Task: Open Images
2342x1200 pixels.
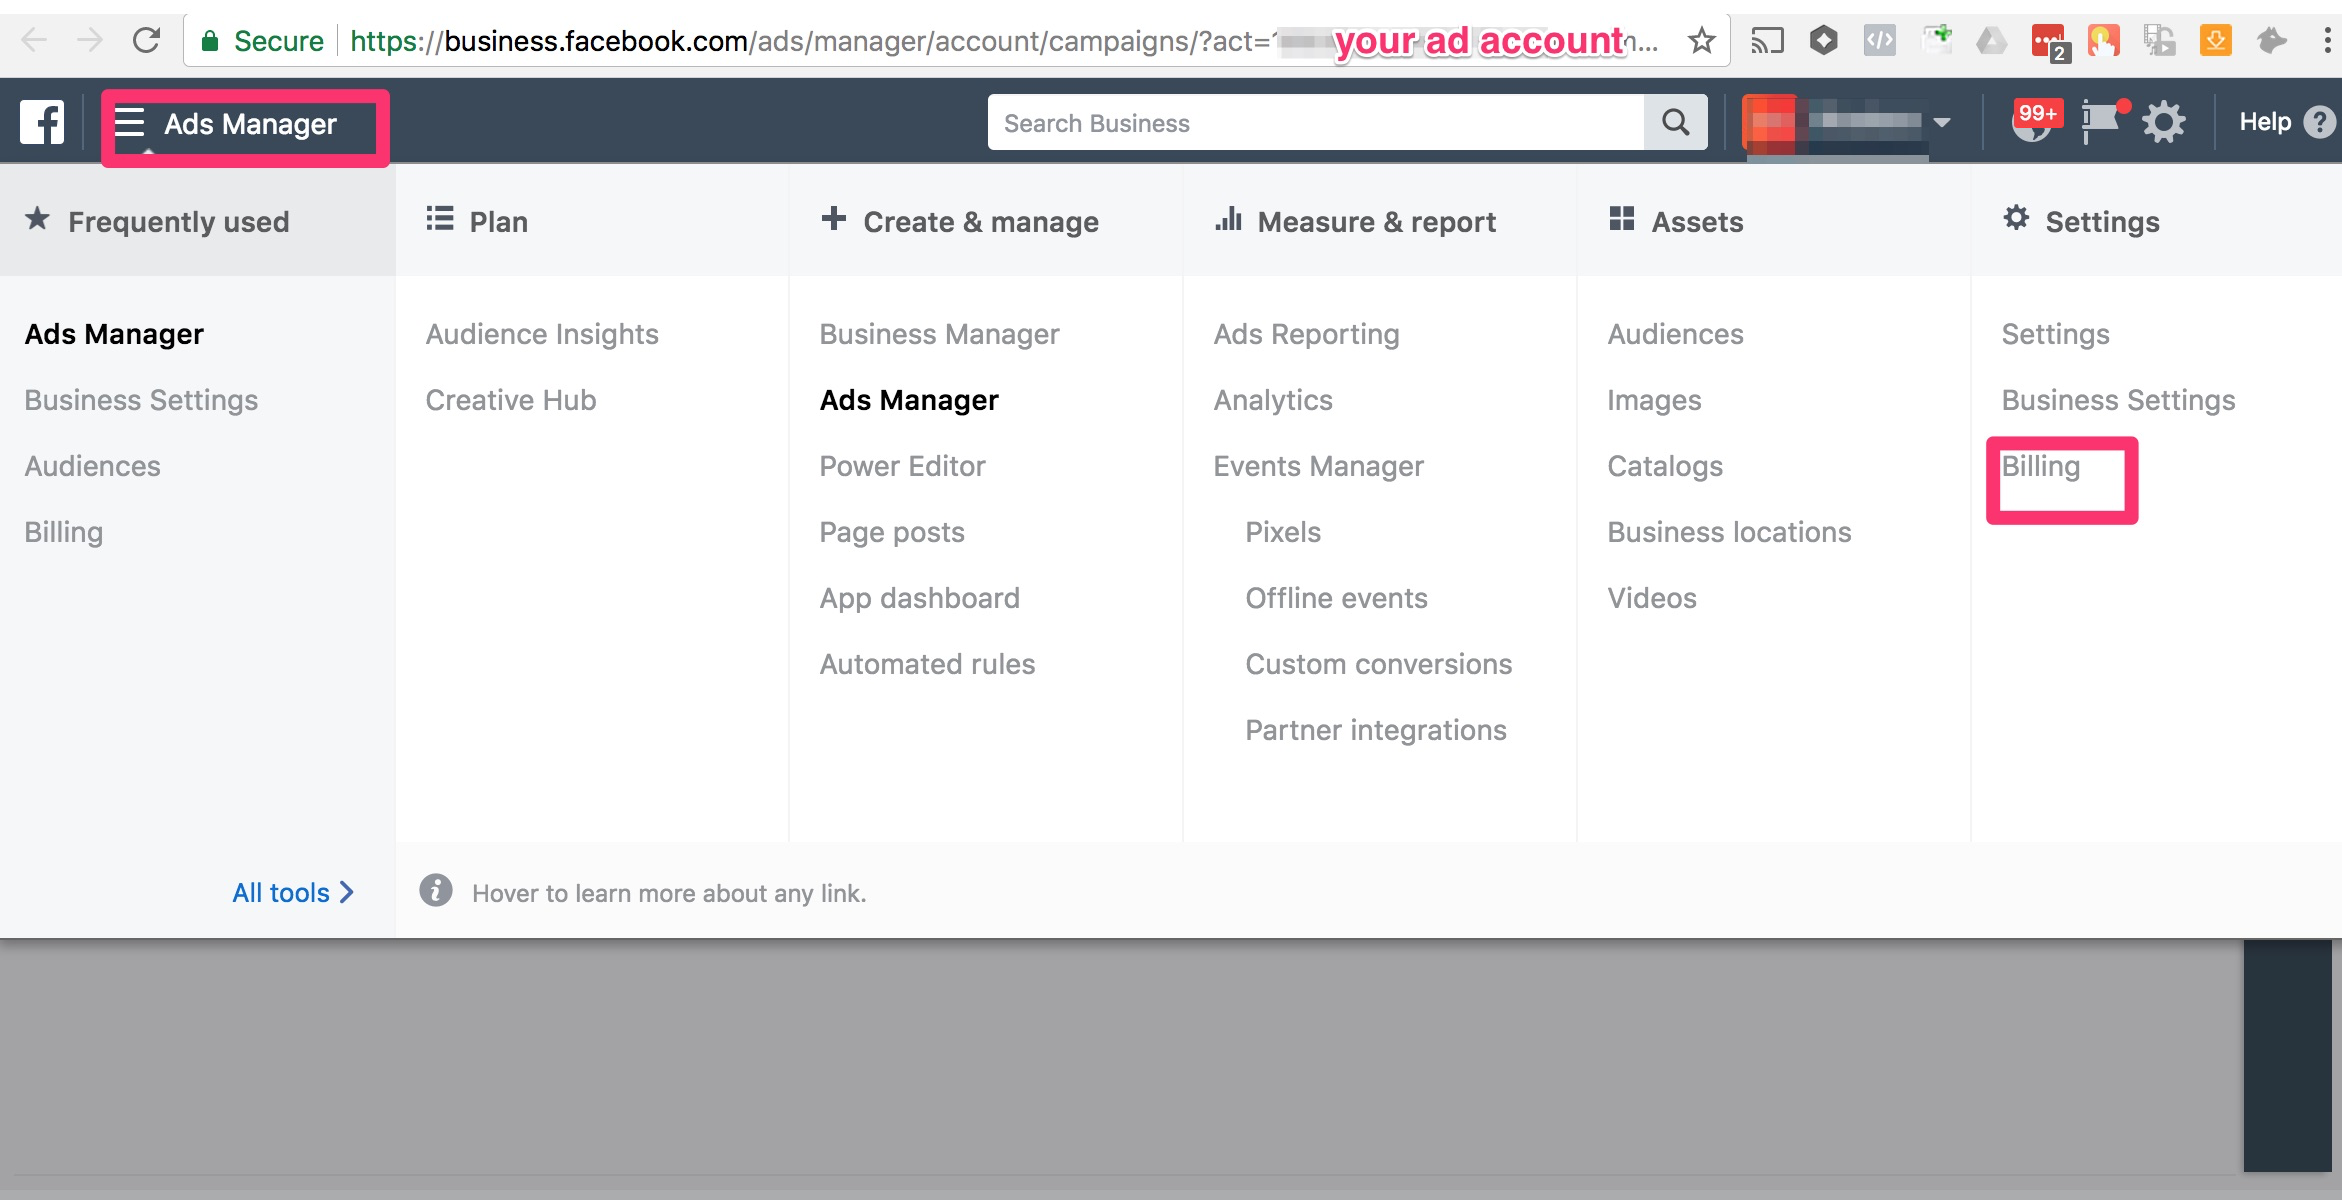Action: [1654, 400]
